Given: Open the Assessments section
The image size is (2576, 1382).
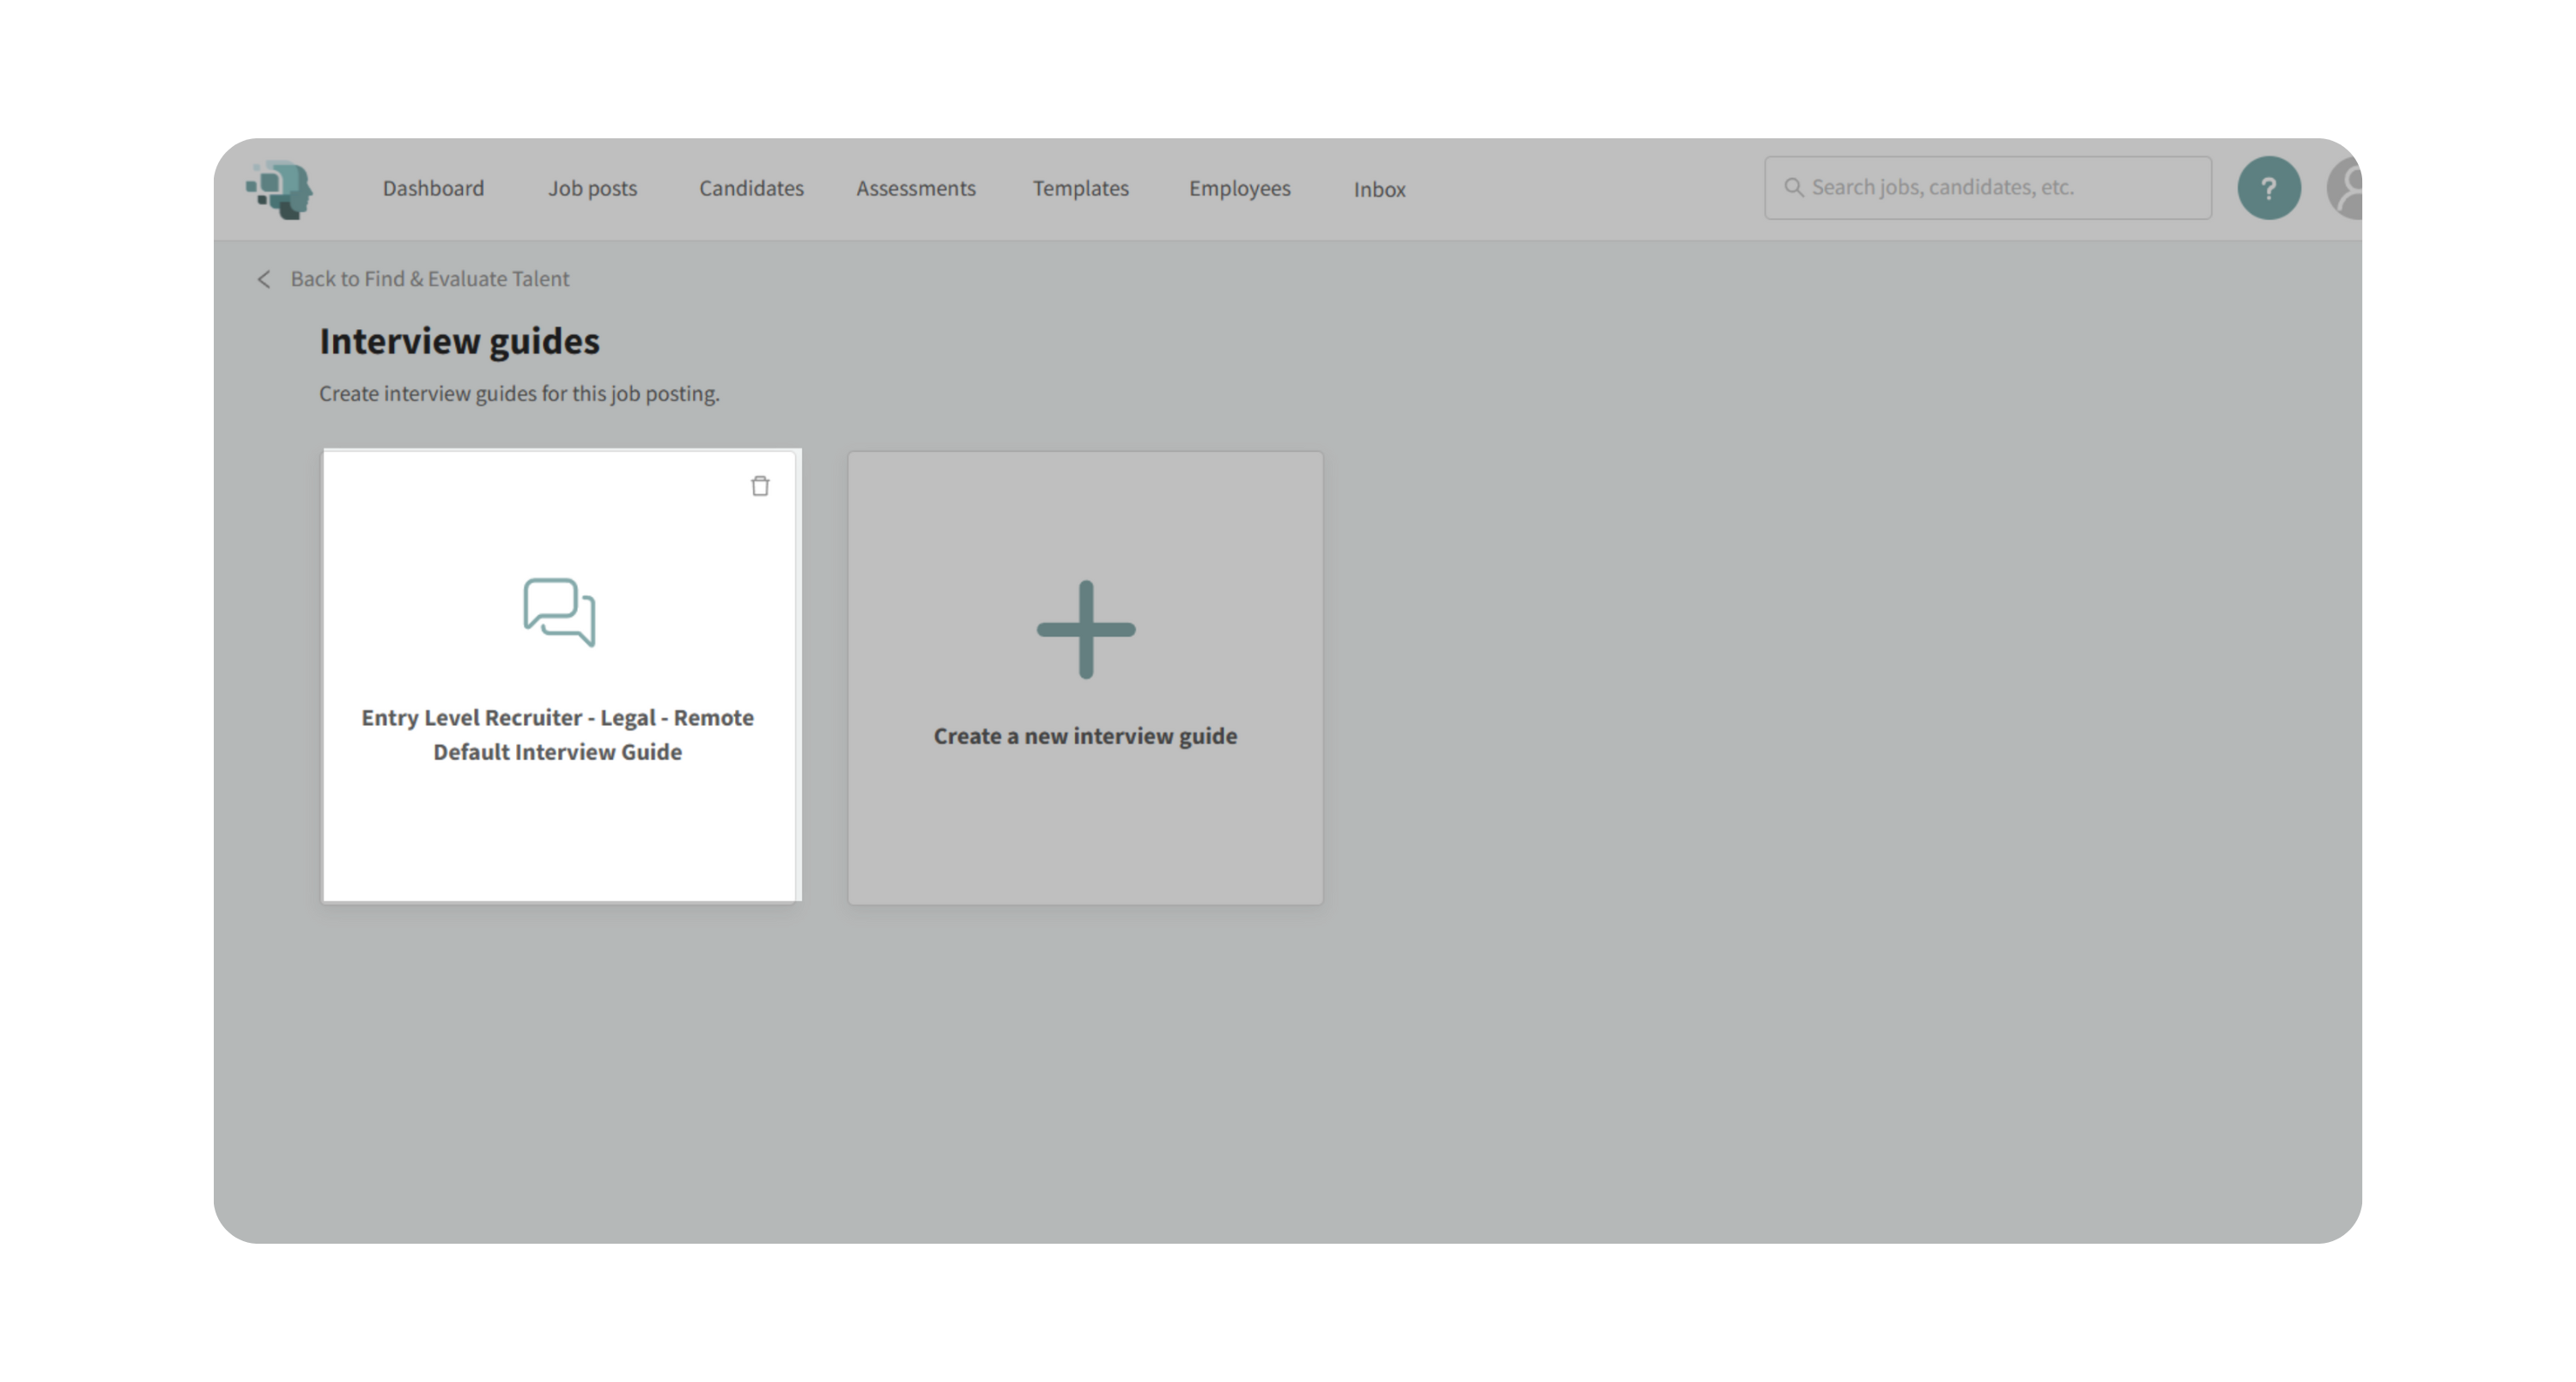Looking at the screenshot, I should pyautogui.click(x=915, y=189).
